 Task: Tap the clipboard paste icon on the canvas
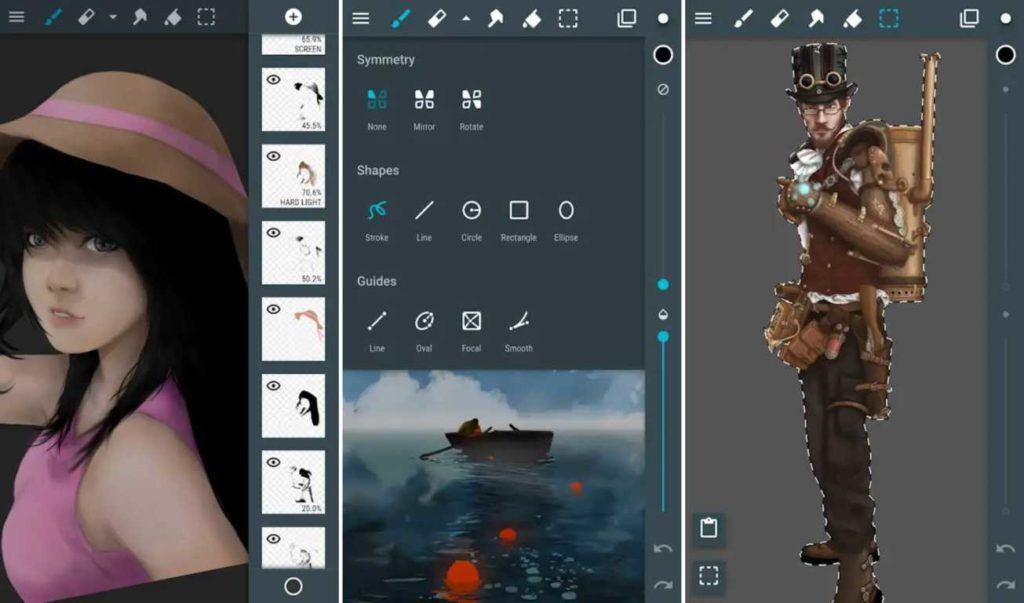pos(708,529)
